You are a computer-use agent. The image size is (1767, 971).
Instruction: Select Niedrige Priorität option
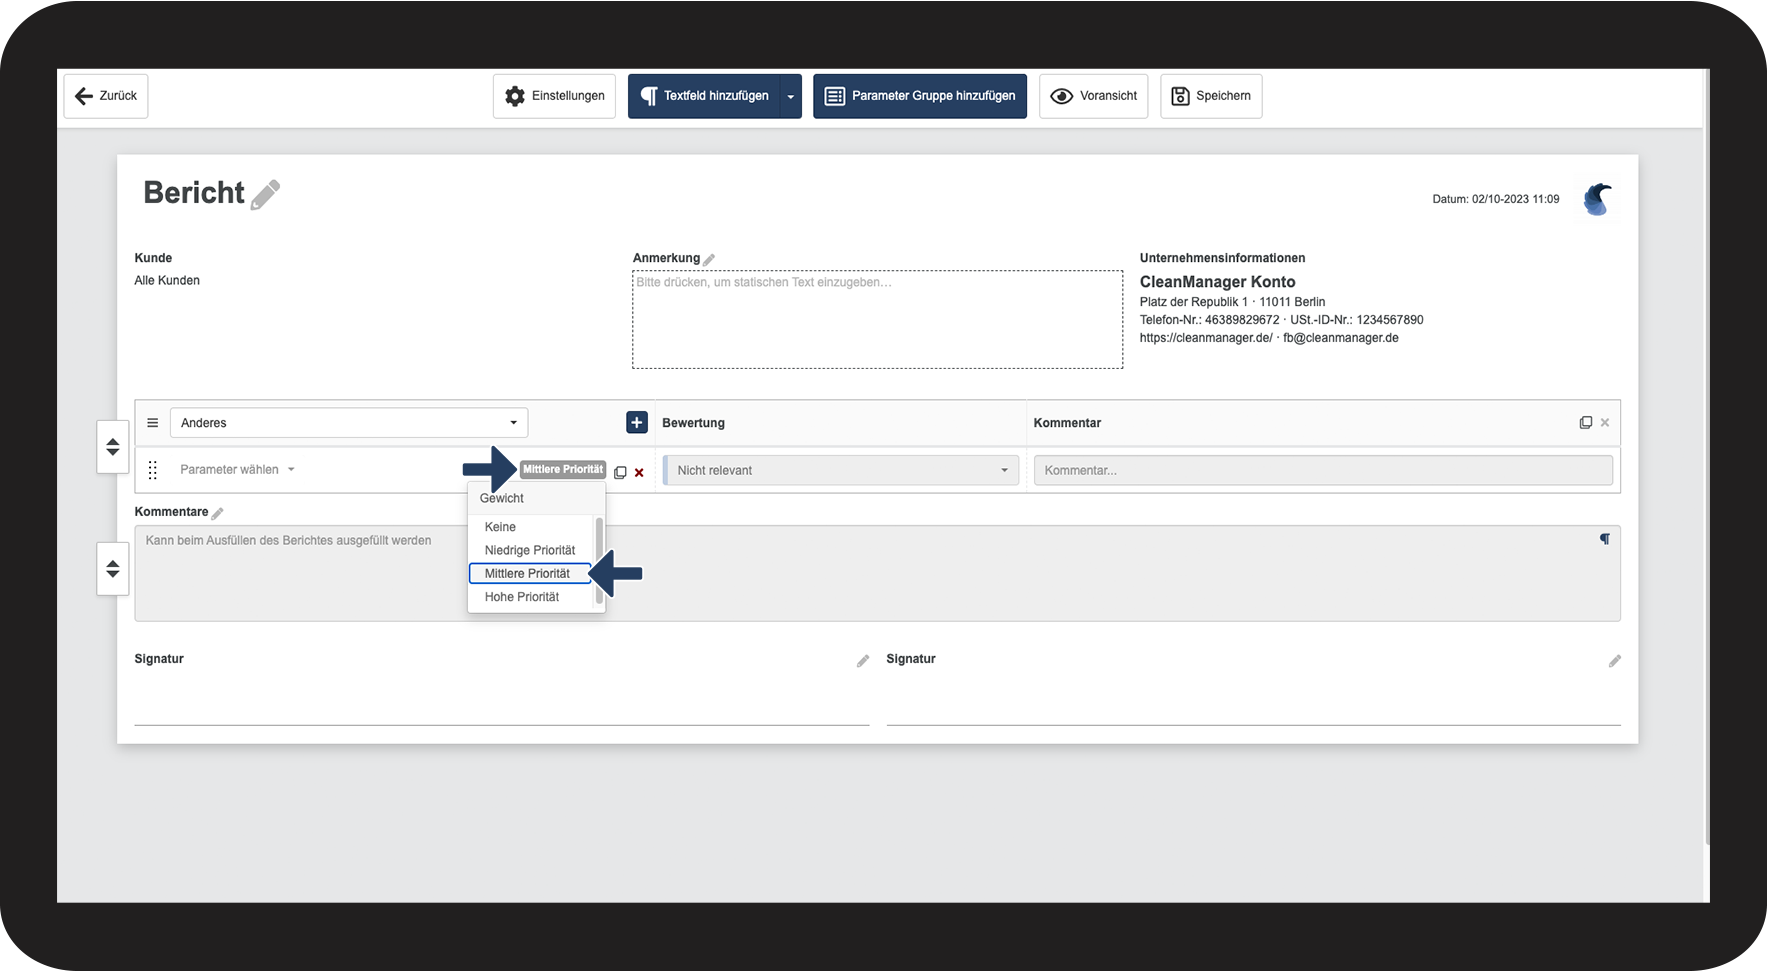point(532,550)
